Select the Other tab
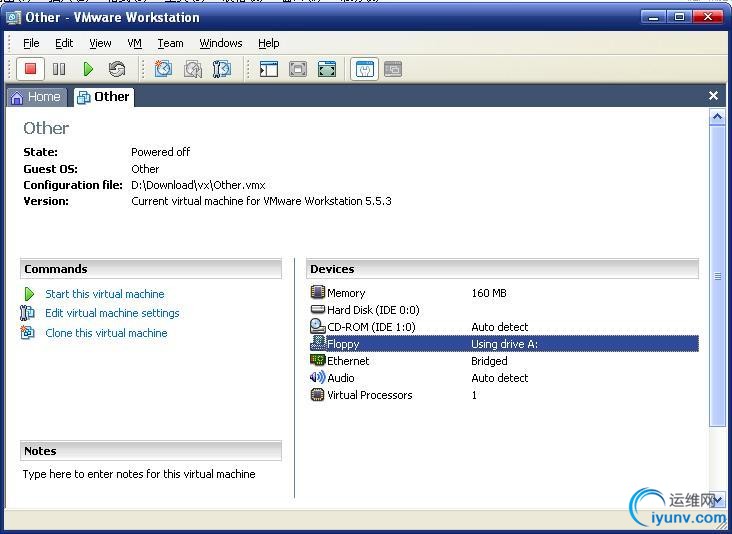Screen dimensions: 732x534 click(104, 97)
